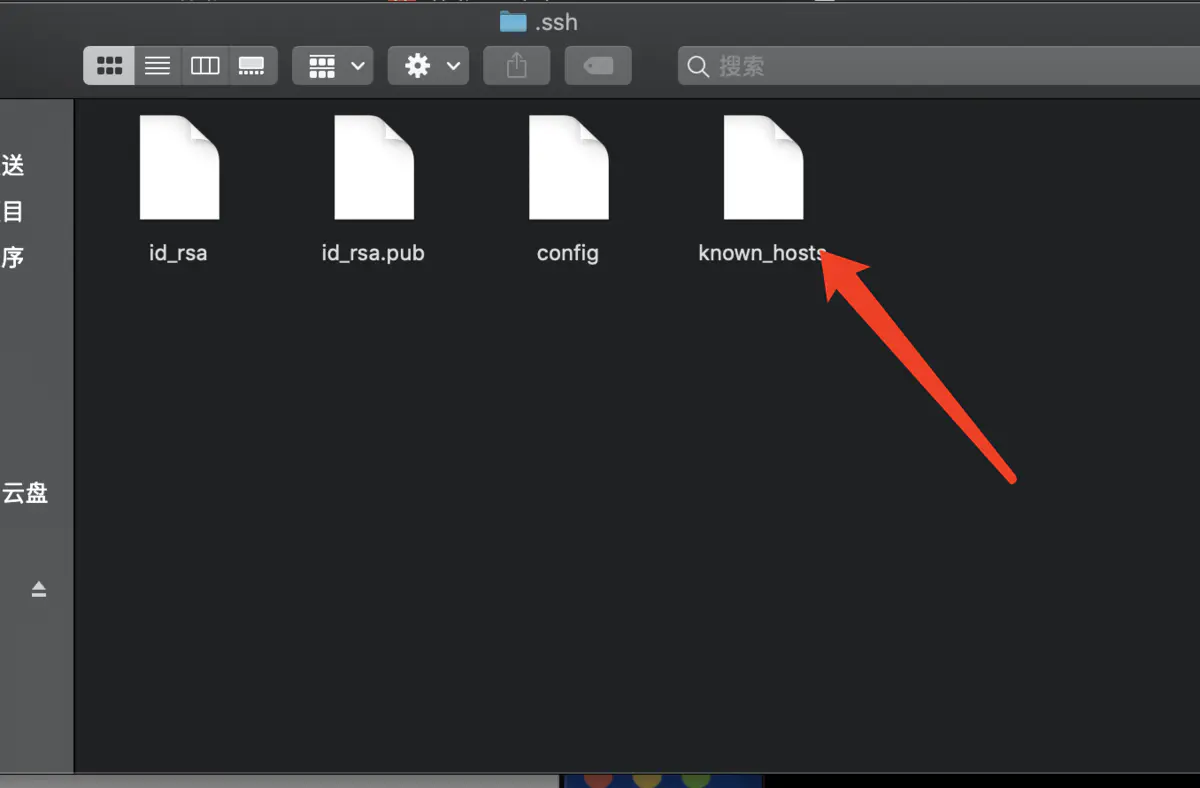Image resolution: width=1200 pixels, height=788 pixels.
Task: Click the eject icon in sidebar
Action: point(39,589)
